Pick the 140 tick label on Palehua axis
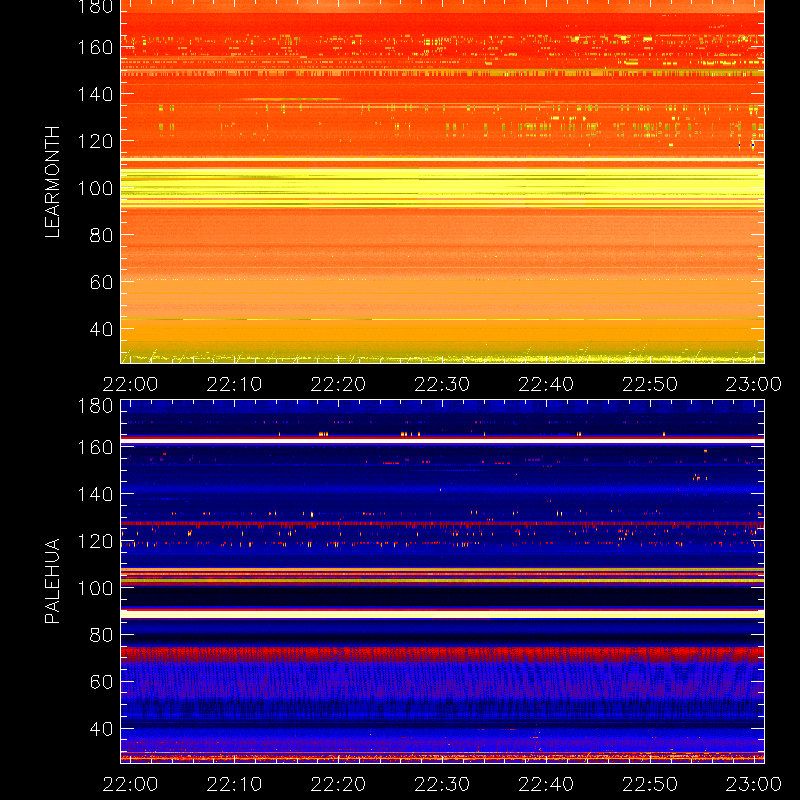Screen dimensions: 800x800 [x=95, y=494]
